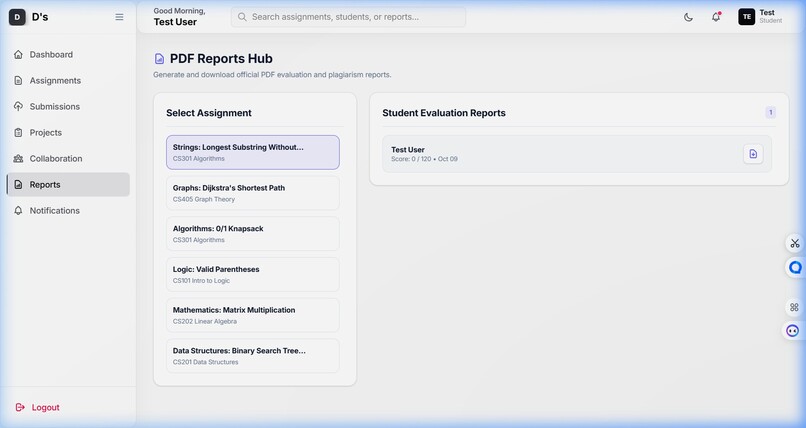This screenshot has height=428, width=806.
Task: Click the D logo badge in sidebar header
Action: (x=17, y=17)
